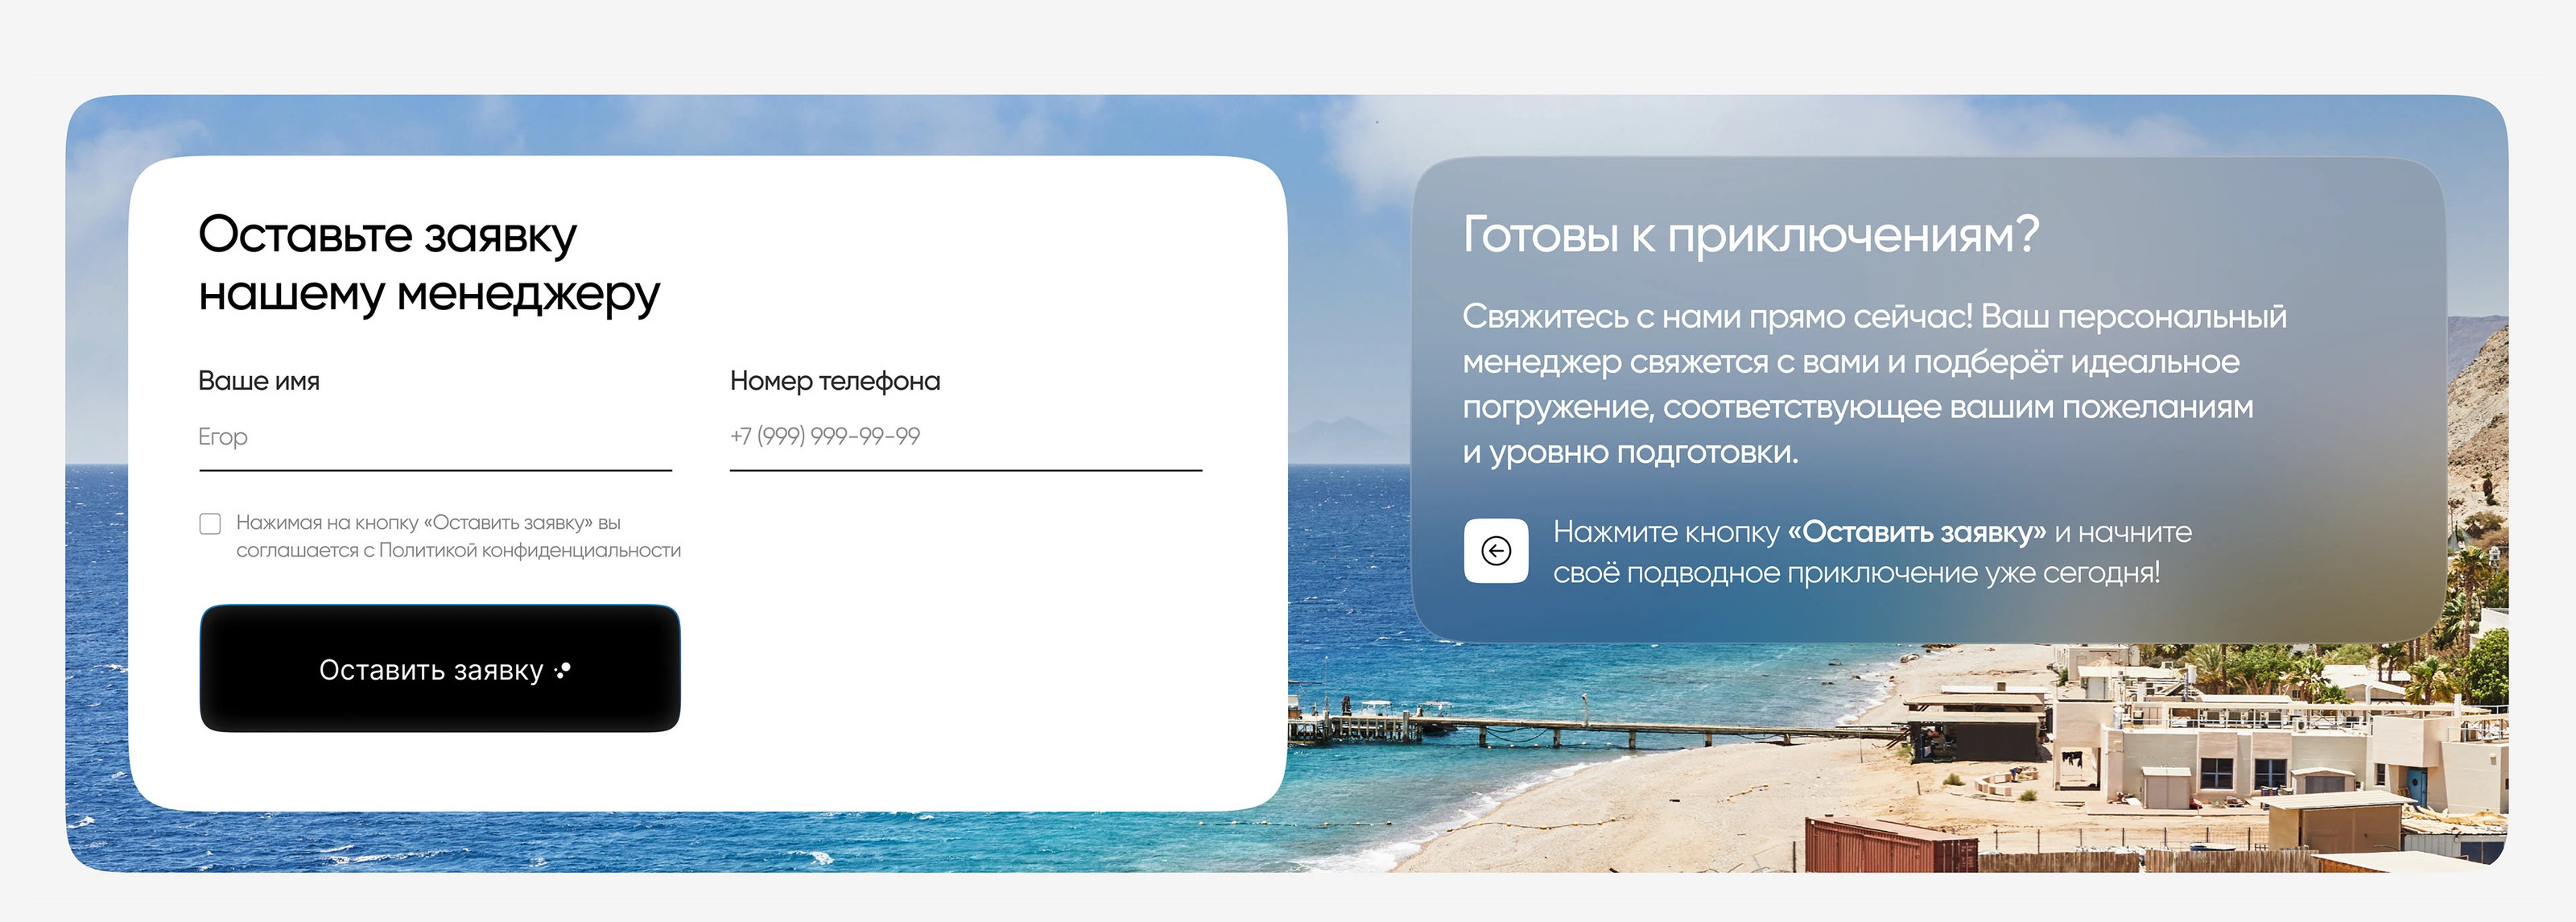Click the bold «Оставить заявку» text in card

coord(1916,532)
